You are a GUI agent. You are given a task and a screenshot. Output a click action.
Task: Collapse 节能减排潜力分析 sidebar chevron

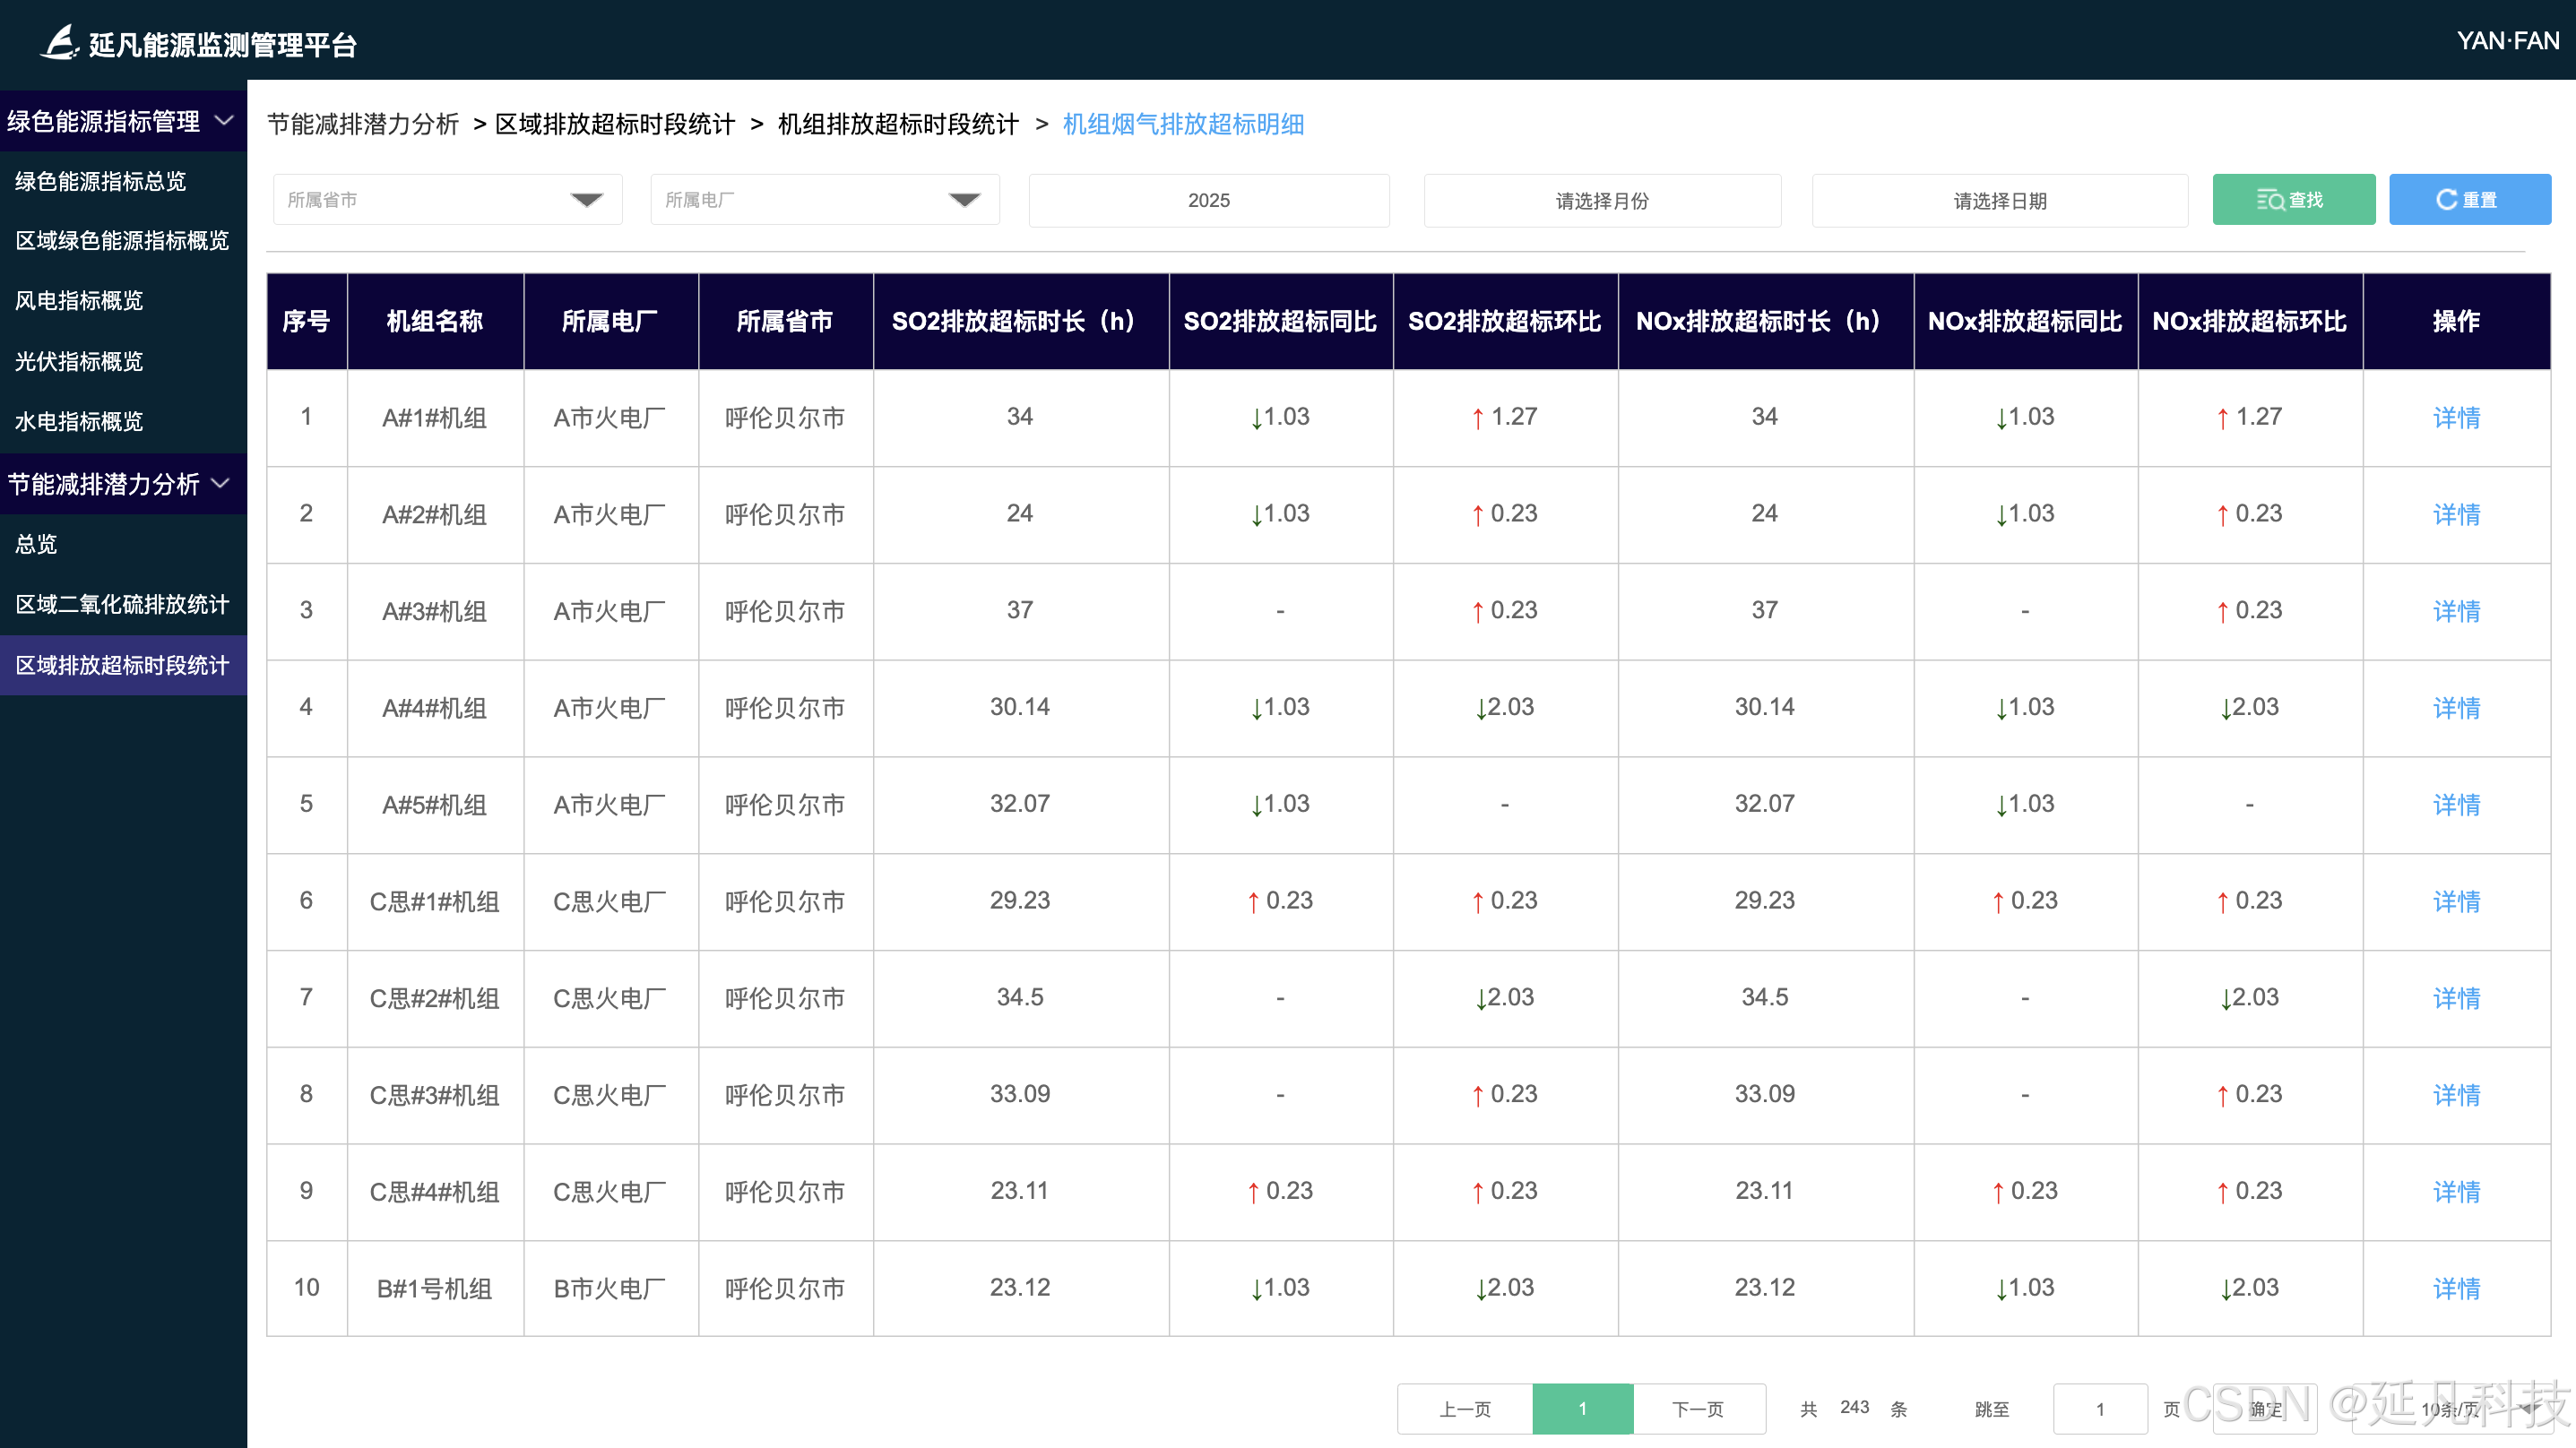pos(221,484)
